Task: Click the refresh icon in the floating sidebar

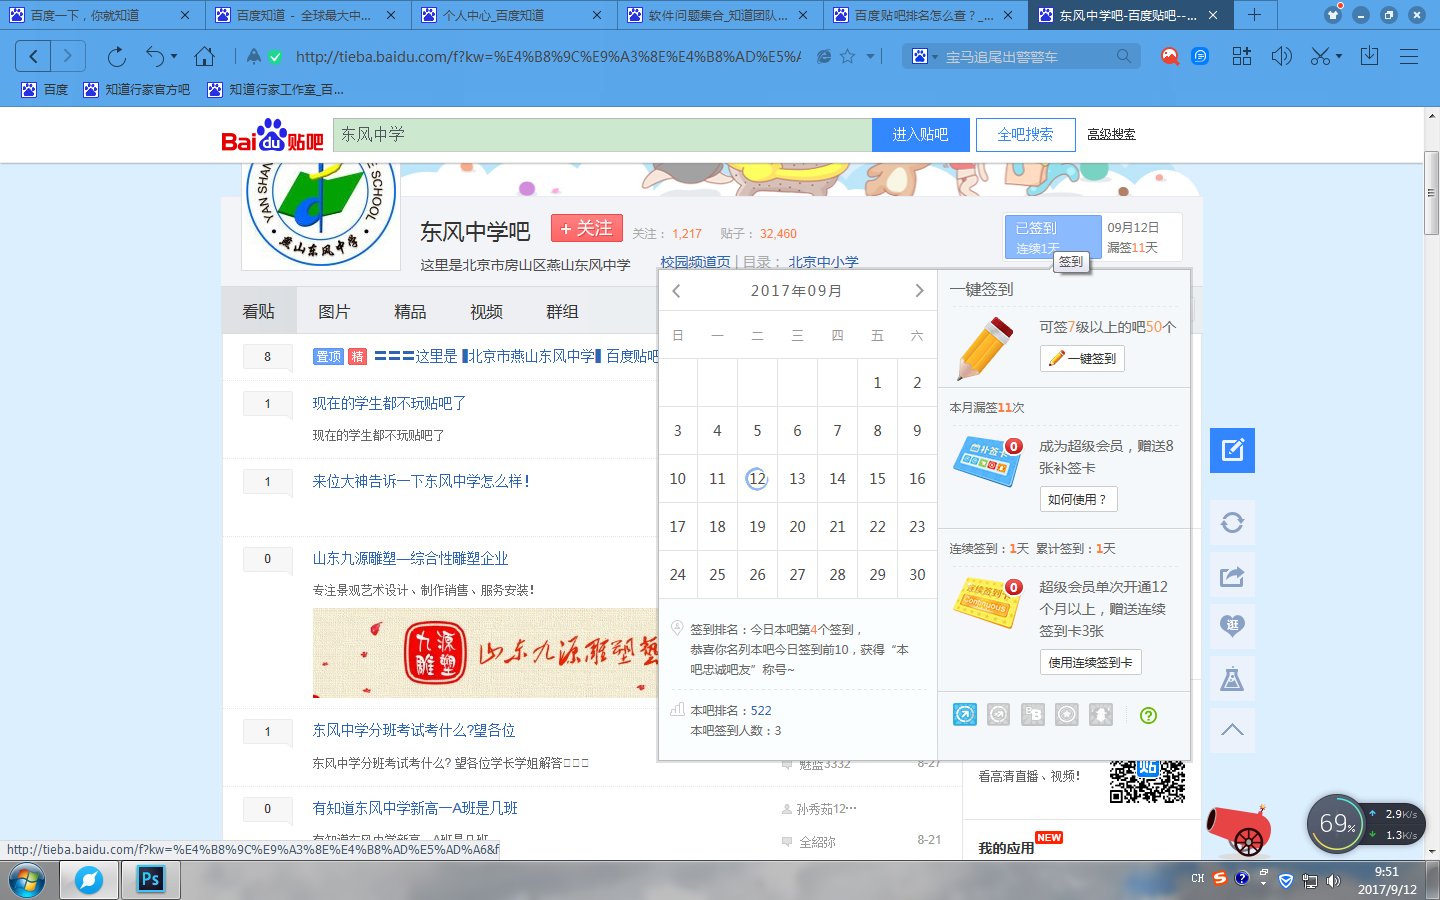Action: click(1232, 522)
